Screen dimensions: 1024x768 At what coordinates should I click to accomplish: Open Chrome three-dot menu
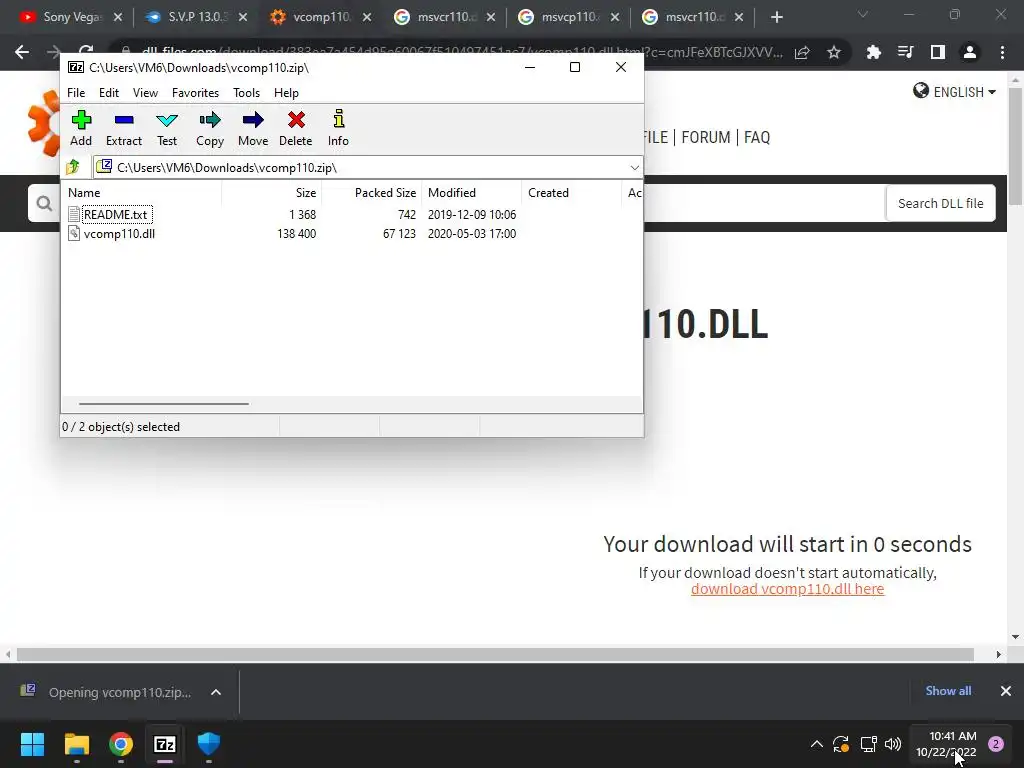click(1002, 52)
